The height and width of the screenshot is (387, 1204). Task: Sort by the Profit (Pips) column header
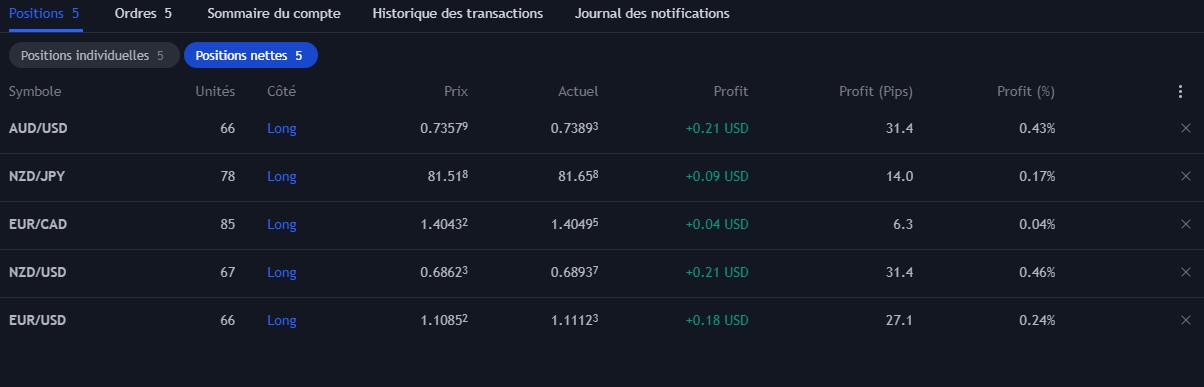(x=876, y=91)
